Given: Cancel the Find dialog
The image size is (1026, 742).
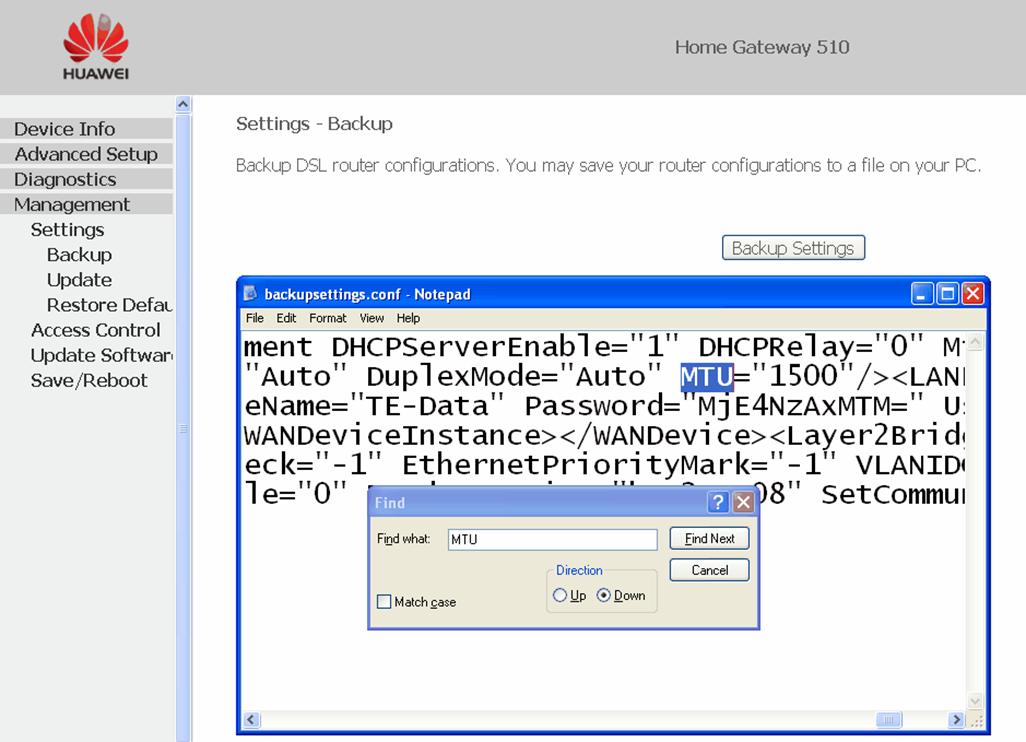Looking at the screenshot, I should [x=708, y=570].
